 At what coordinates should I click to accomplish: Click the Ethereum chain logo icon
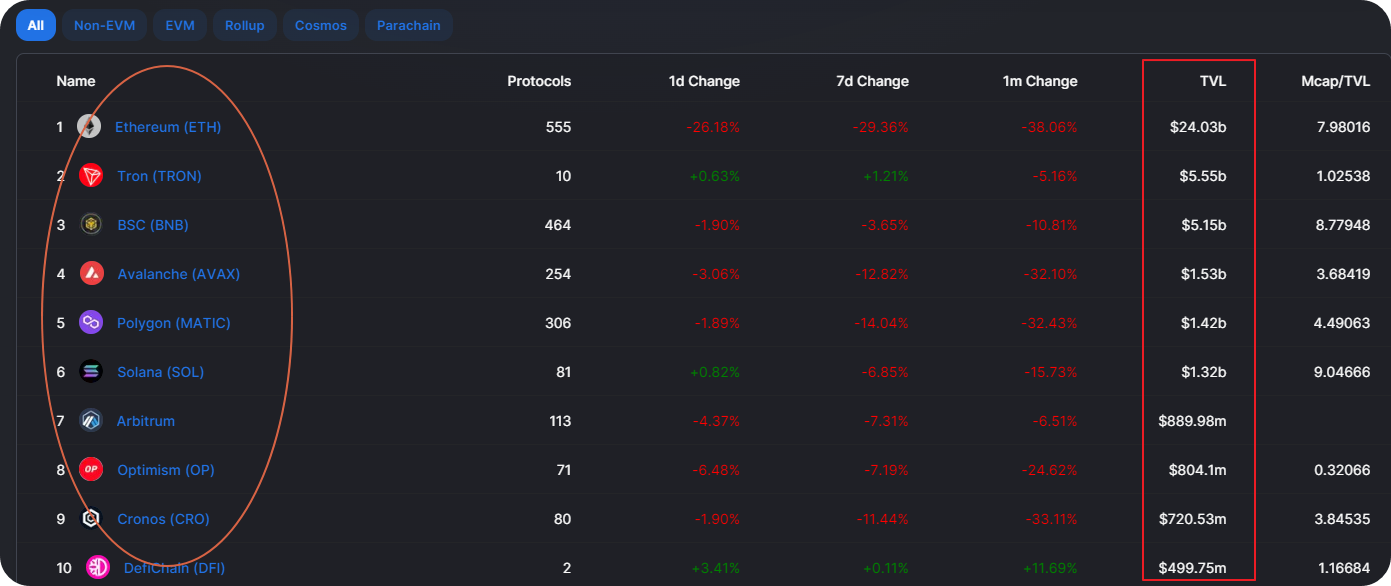pos(89,127)
